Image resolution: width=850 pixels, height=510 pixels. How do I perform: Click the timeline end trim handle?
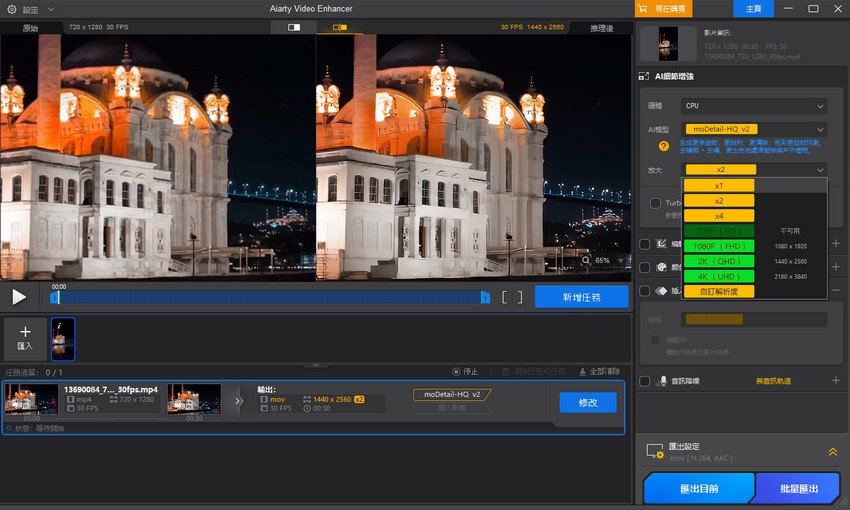[x=486, y=298]
